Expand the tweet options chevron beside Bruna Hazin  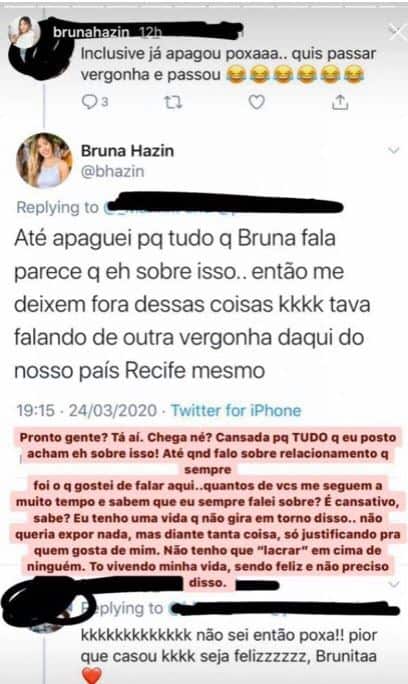click(394, 150)
